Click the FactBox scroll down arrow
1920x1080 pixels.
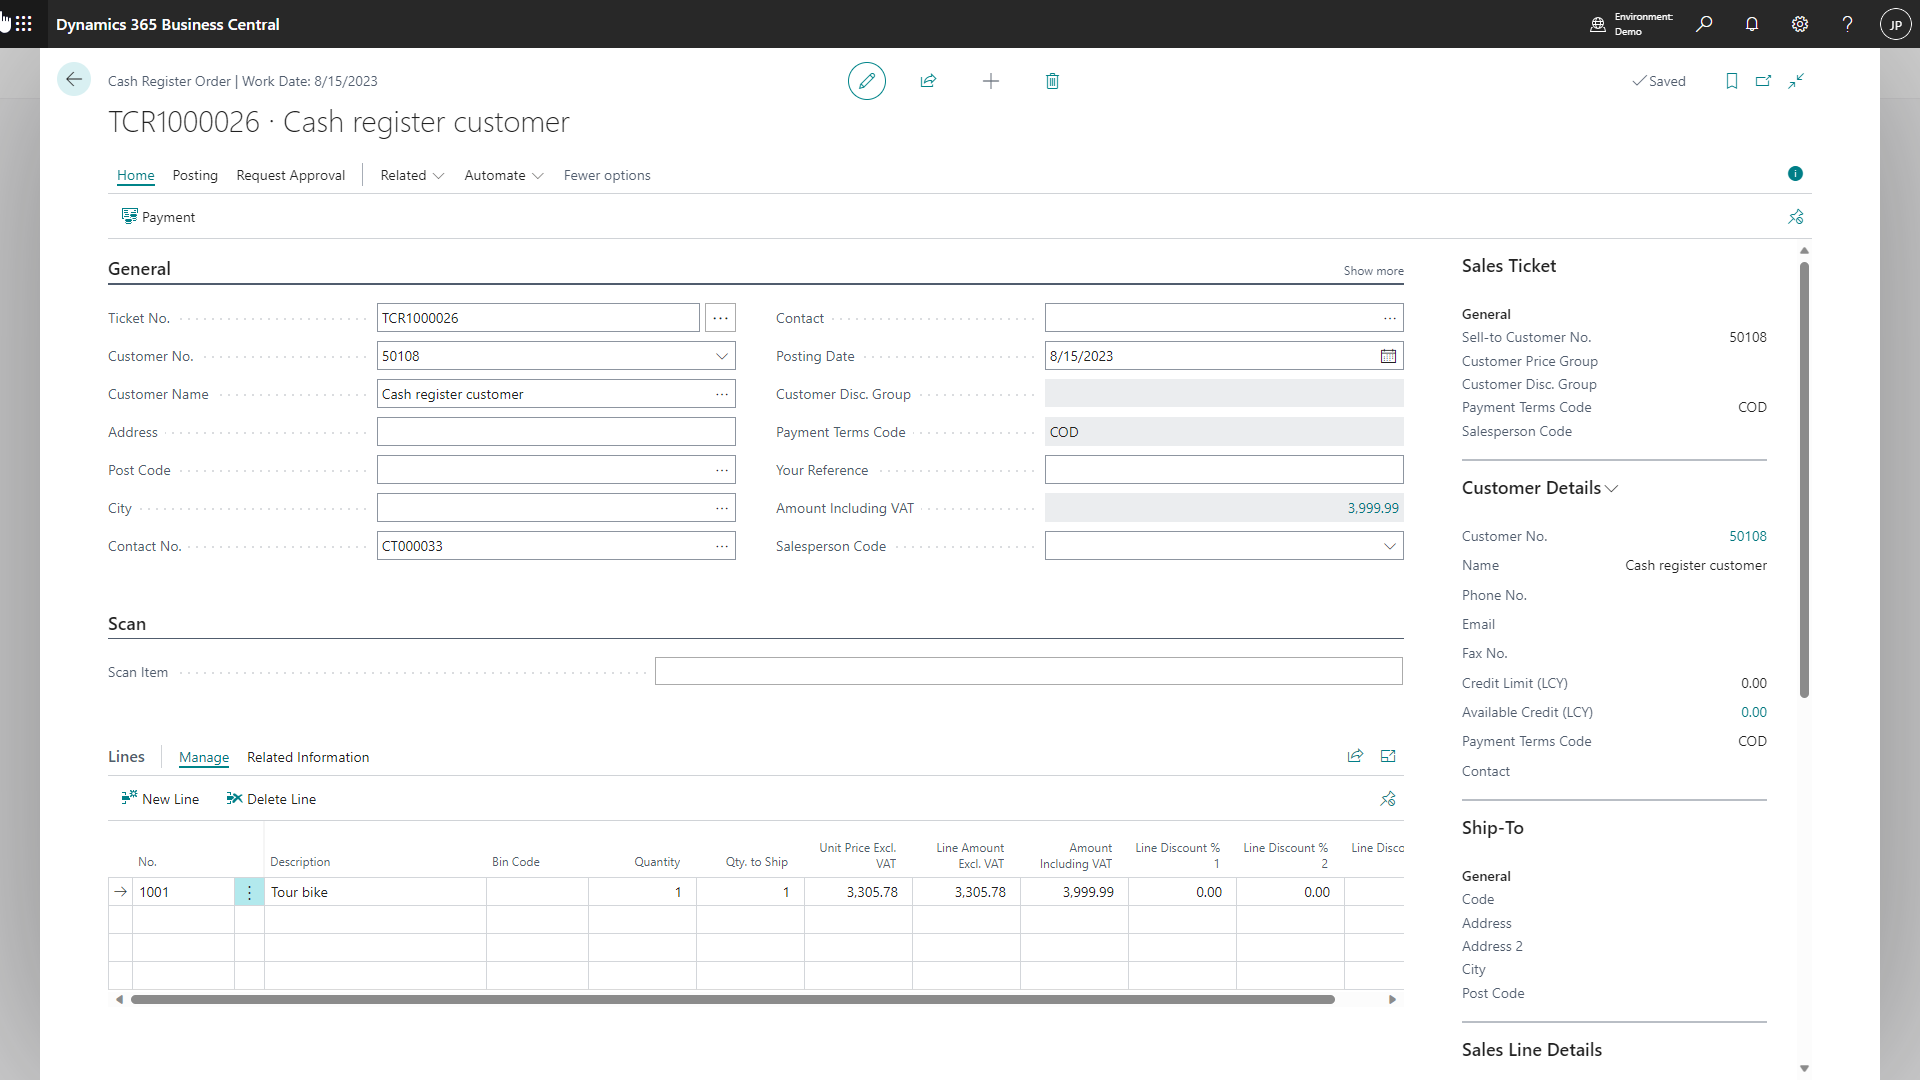[x=1804, y=1068]
